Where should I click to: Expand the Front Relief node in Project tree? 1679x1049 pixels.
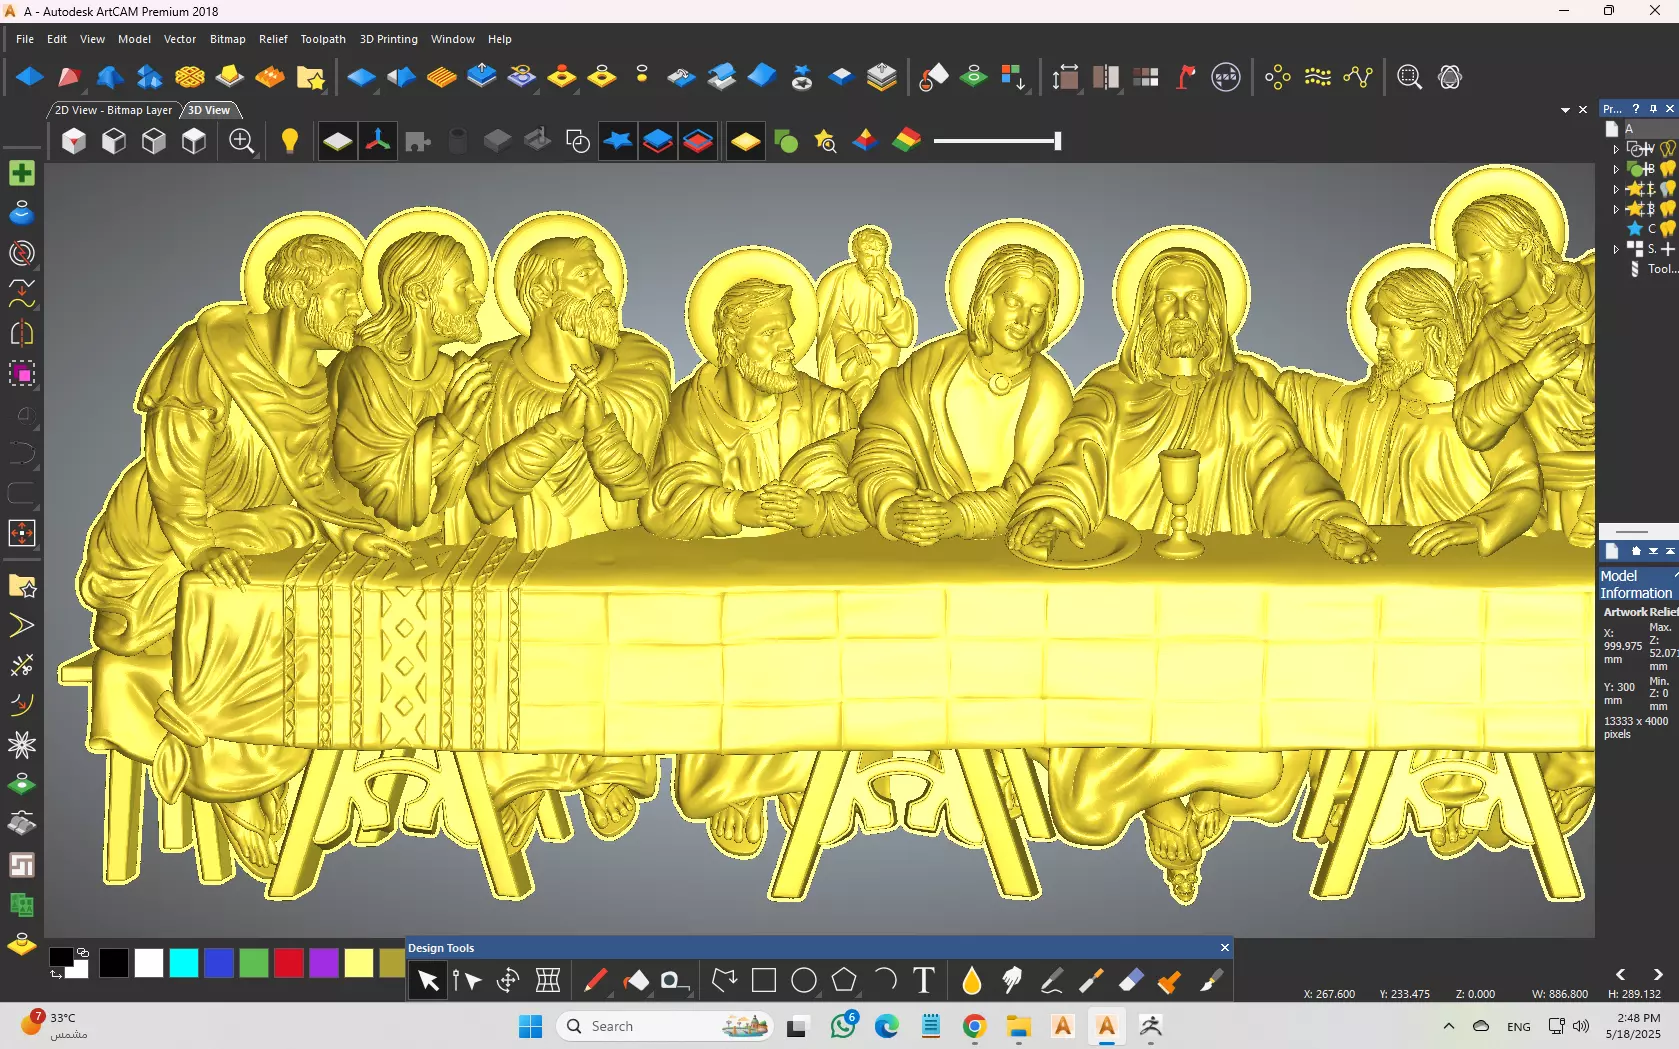(x=1616, y=189)
